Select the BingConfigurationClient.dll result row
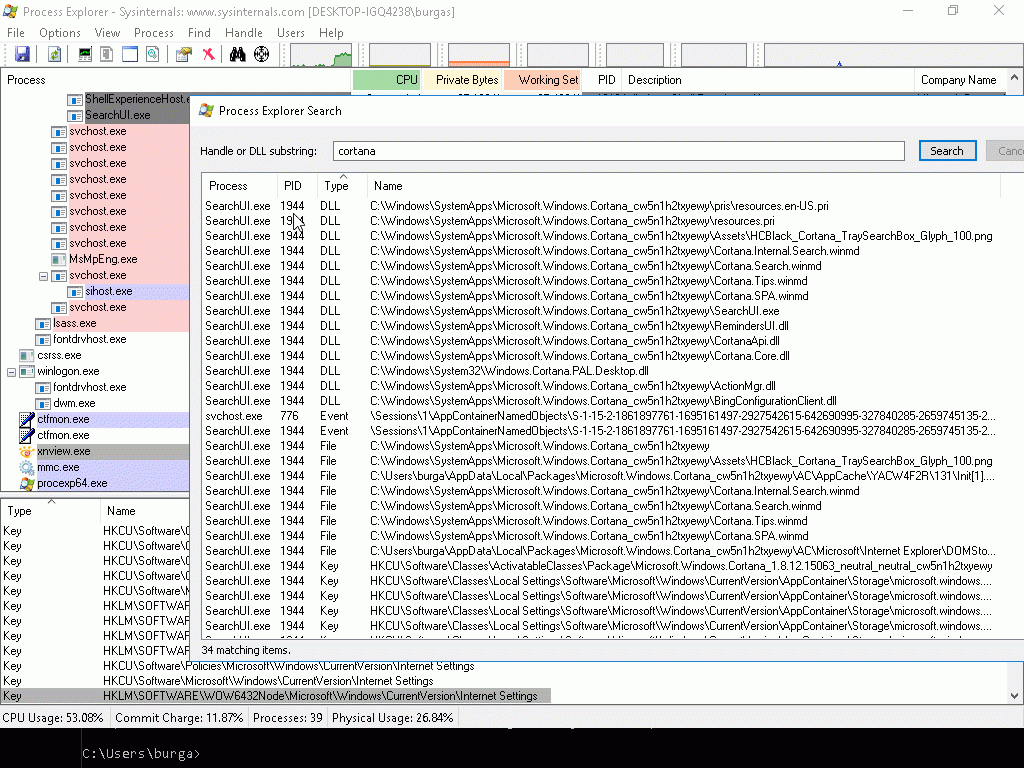The width and height of the screenshot is (1024, 768). coord(601,401)
